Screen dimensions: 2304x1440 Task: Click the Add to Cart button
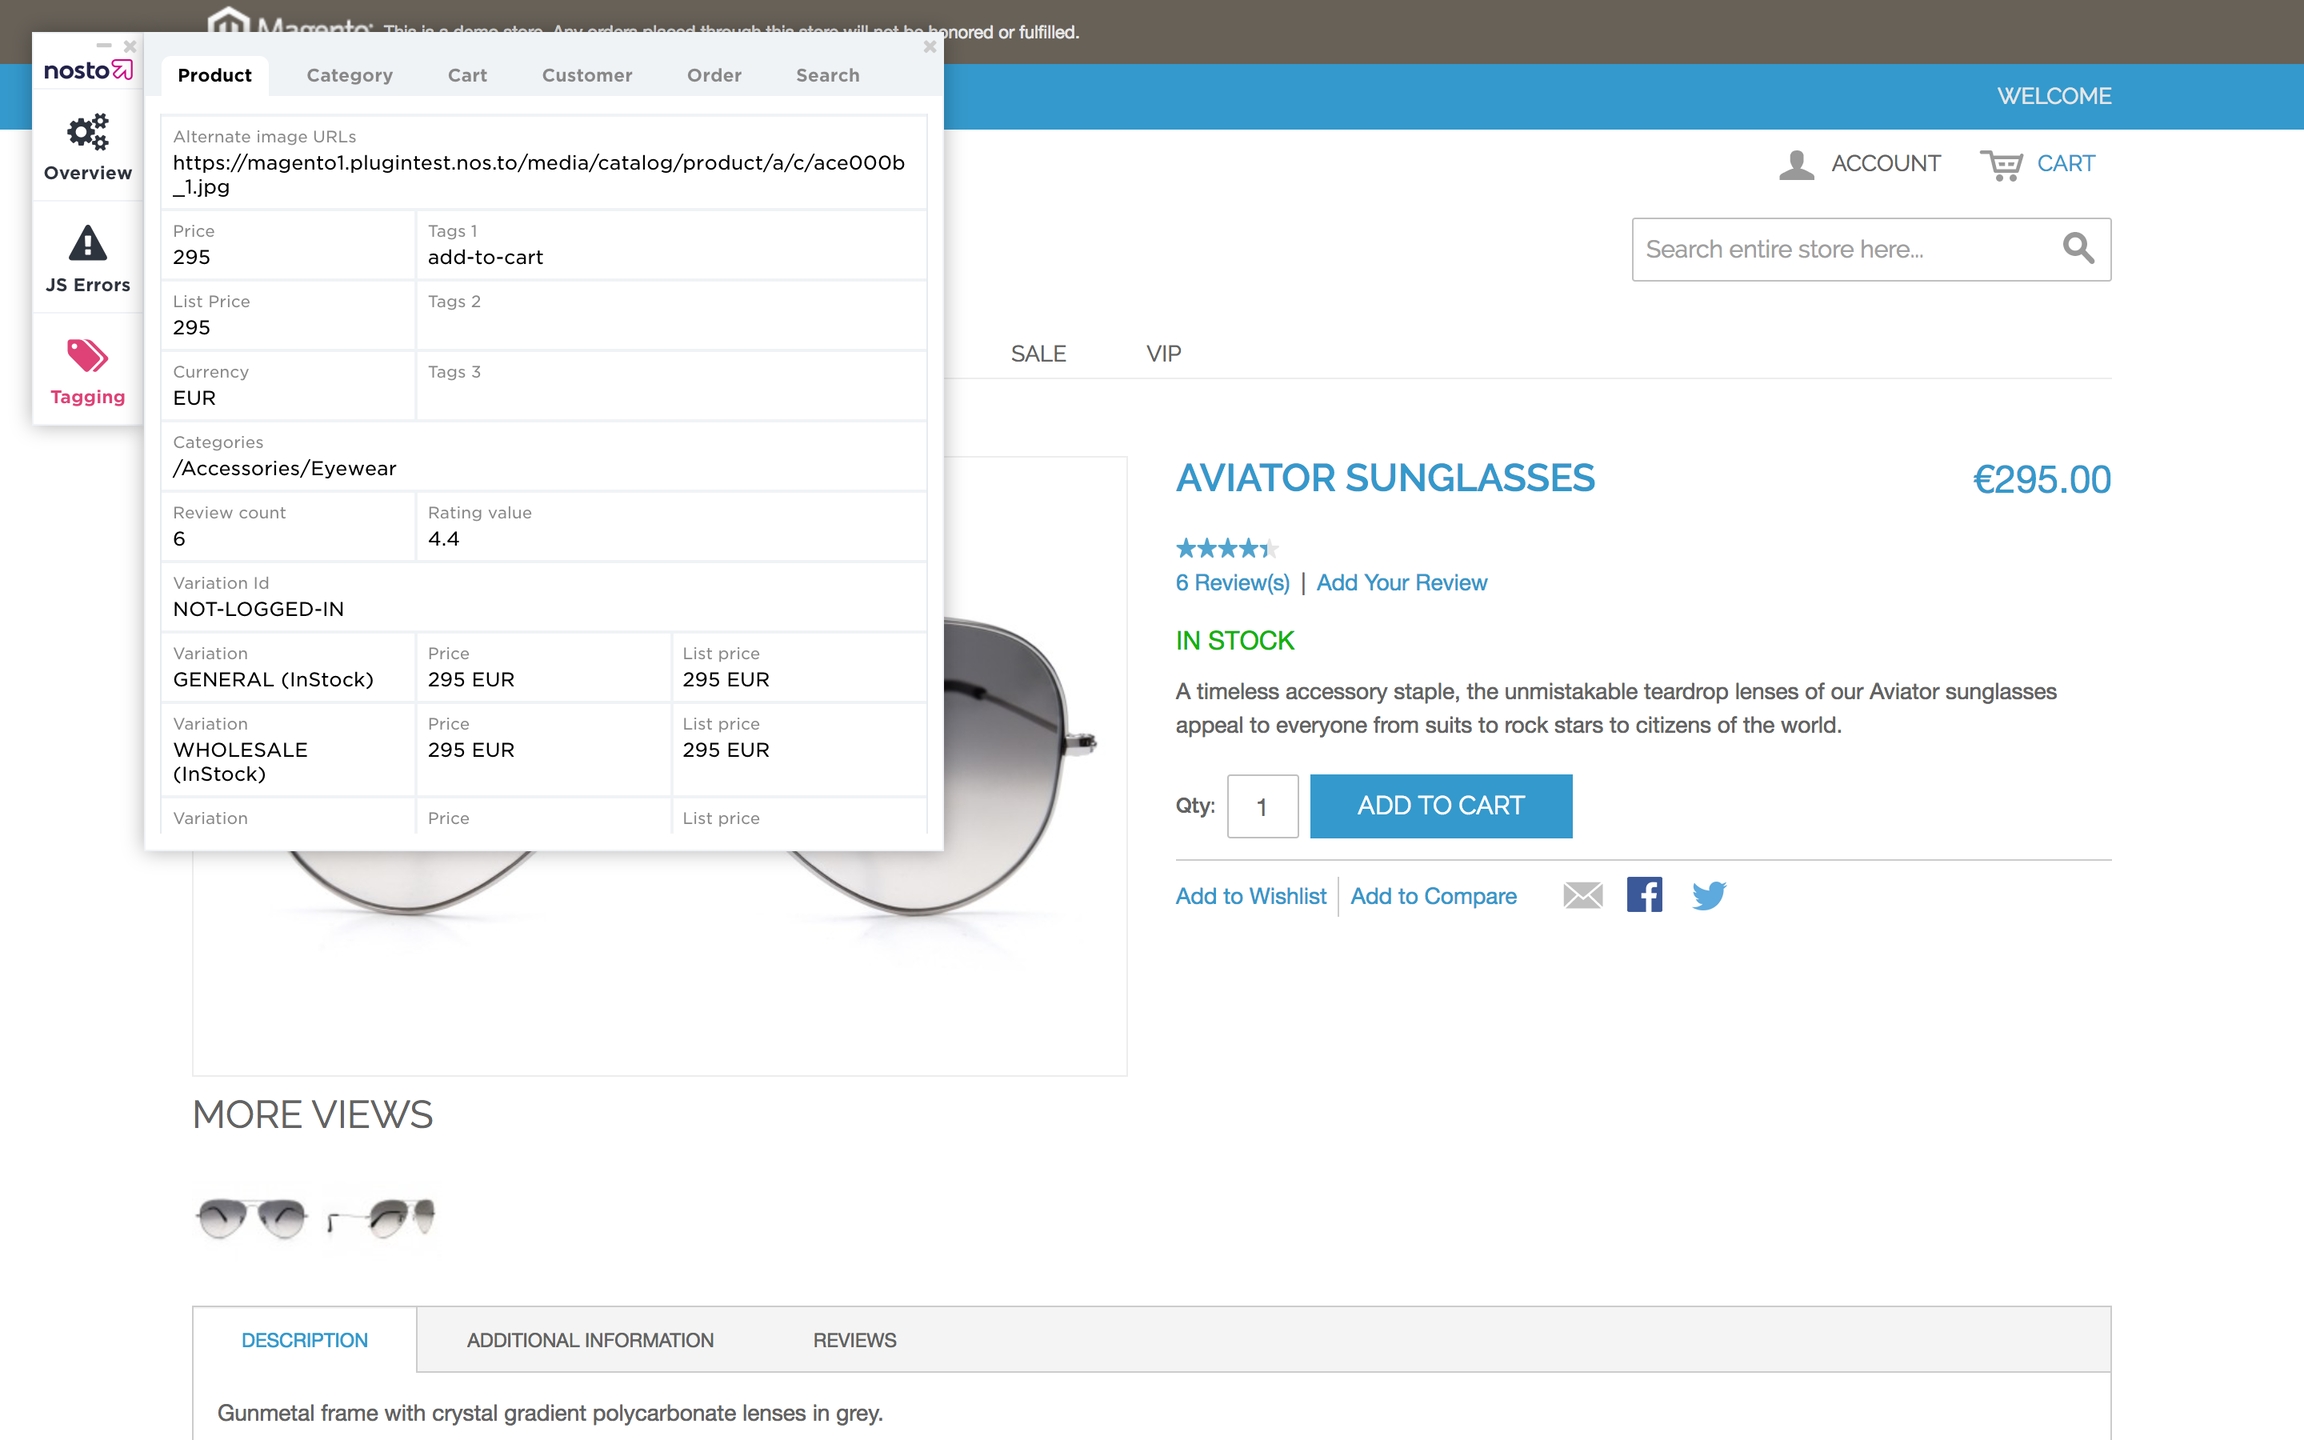point(1441,806)
